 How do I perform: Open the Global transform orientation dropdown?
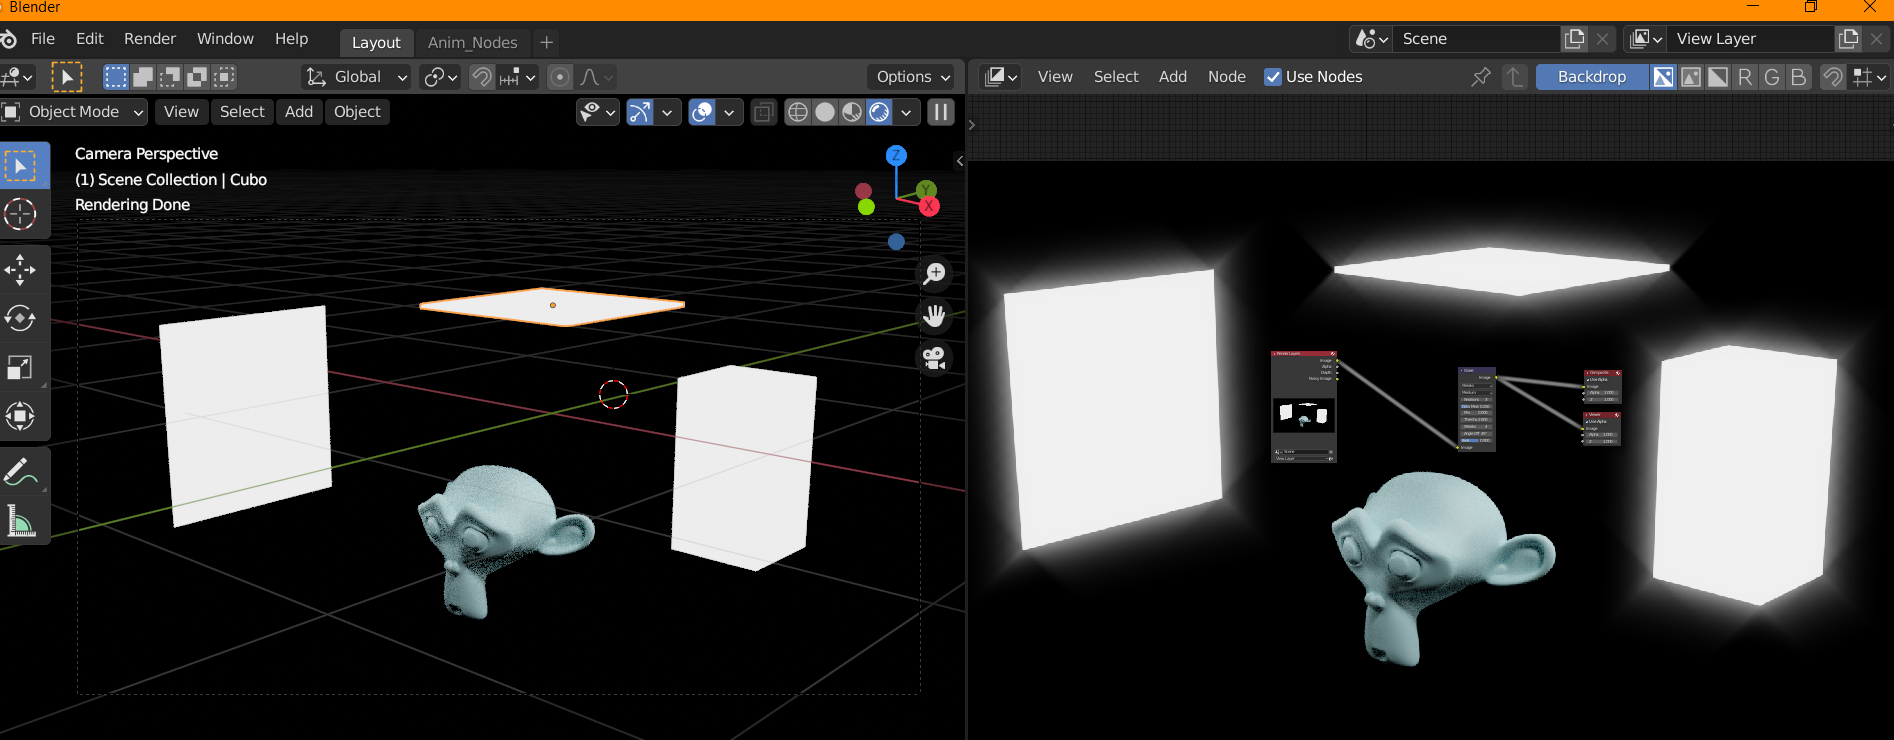click(357, 77)
